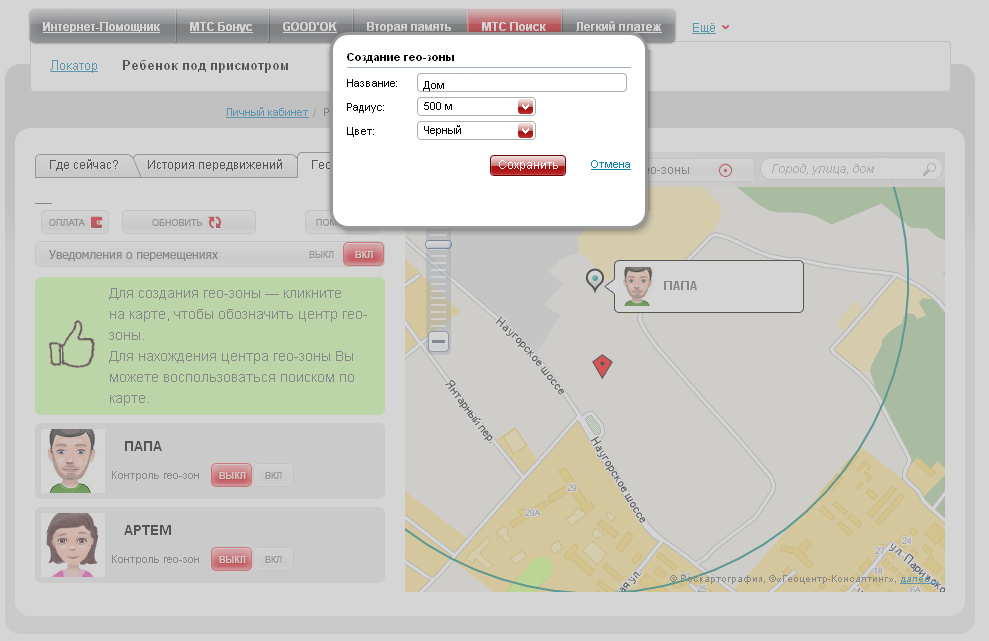Open Вторая память menu item

409,27
